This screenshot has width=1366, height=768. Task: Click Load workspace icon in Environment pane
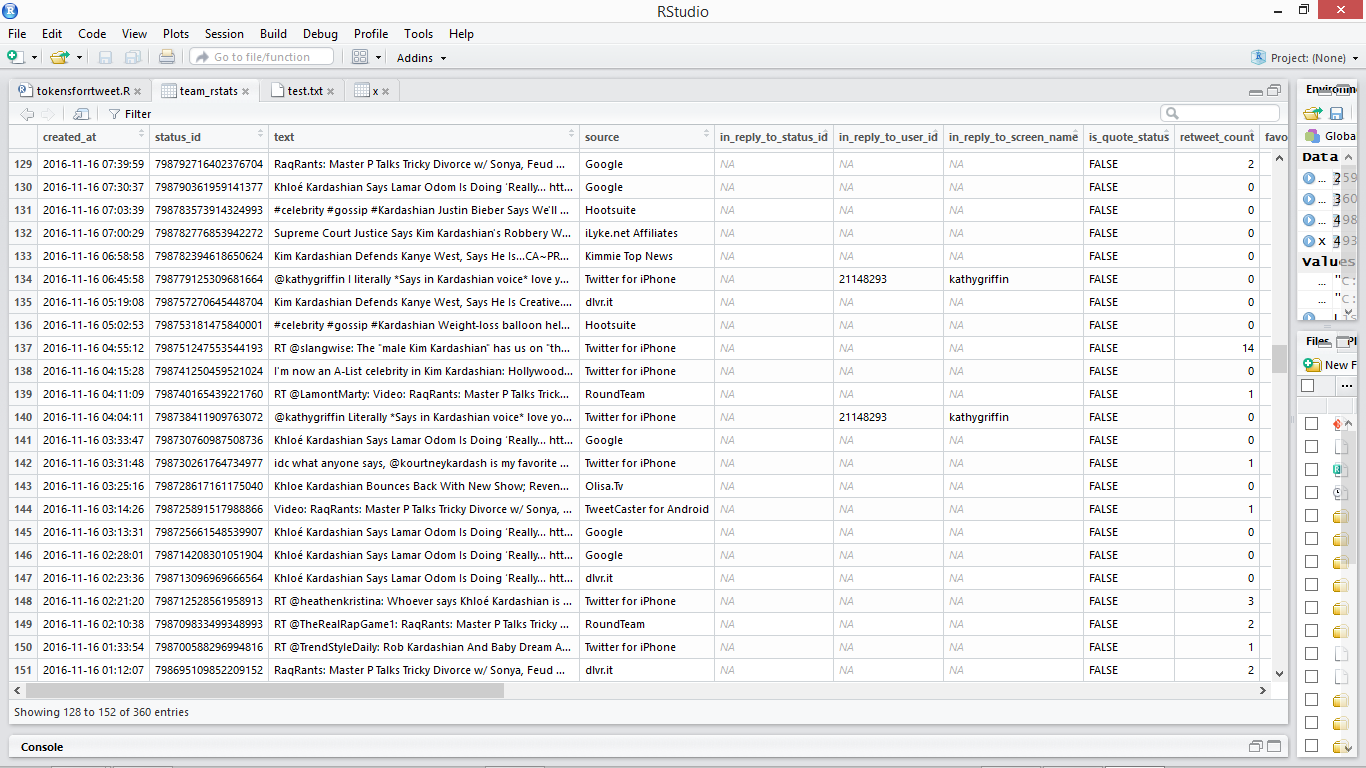pos(1313,114)
